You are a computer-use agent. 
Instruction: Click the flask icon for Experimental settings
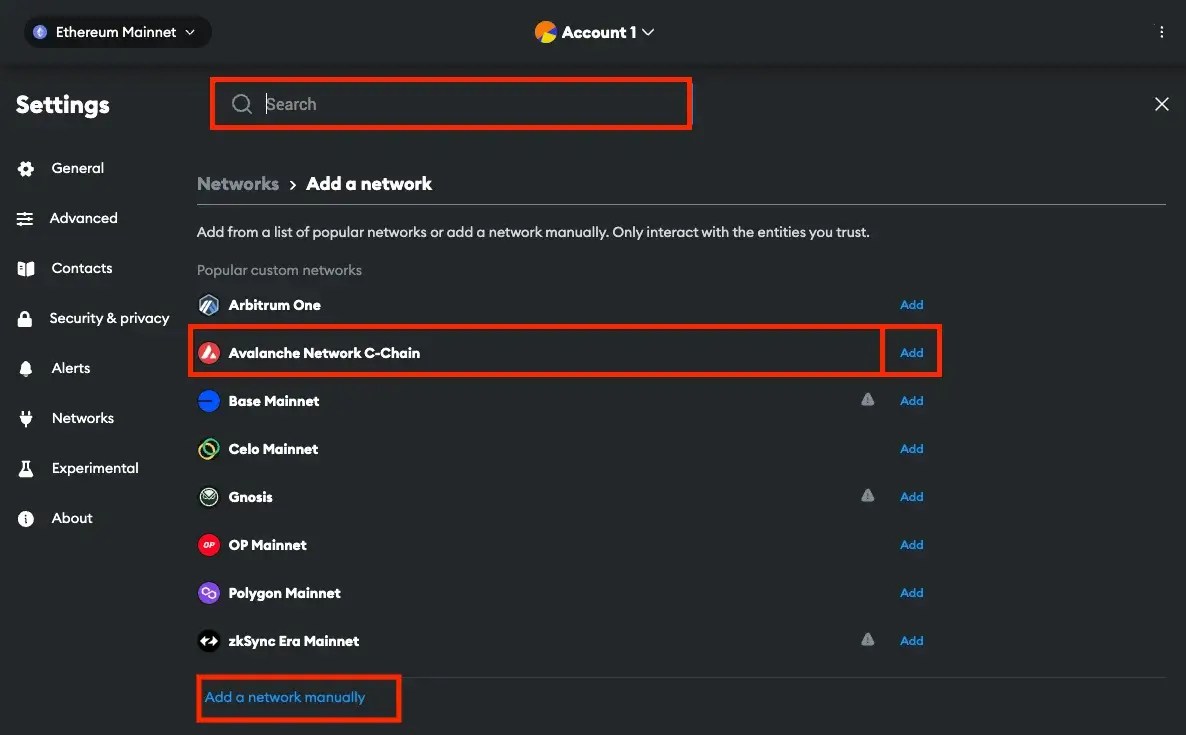[25, 468]
